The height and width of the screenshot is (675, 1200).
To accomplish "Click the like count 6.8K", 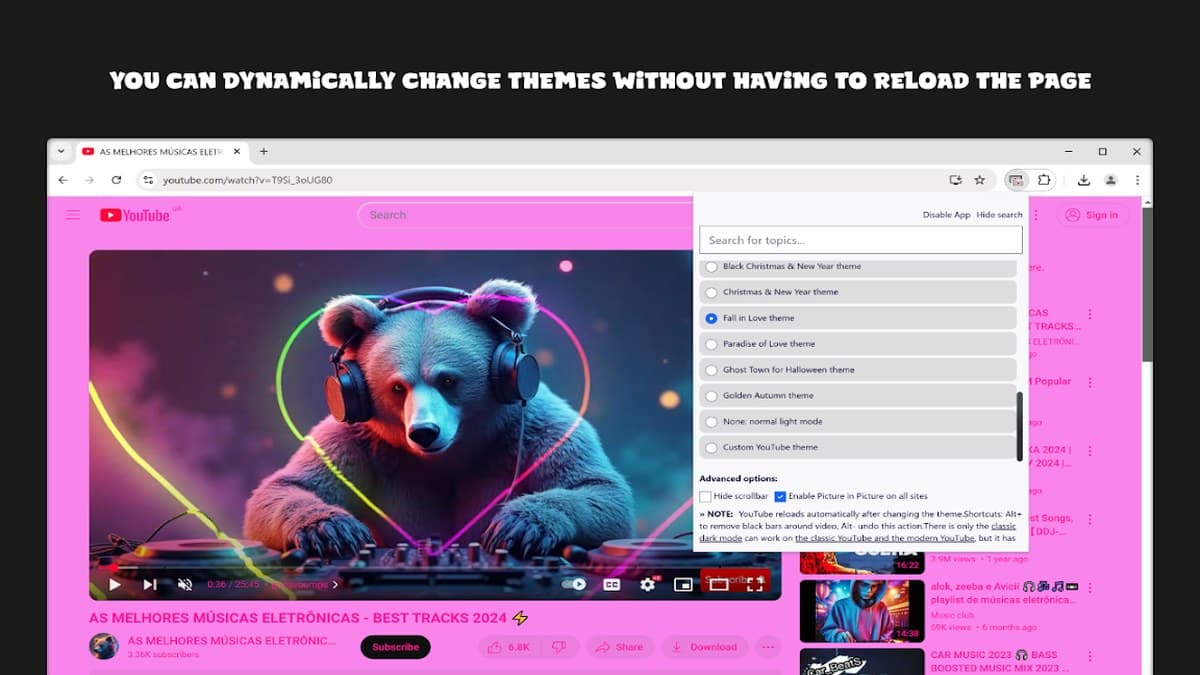I will 519,647.
